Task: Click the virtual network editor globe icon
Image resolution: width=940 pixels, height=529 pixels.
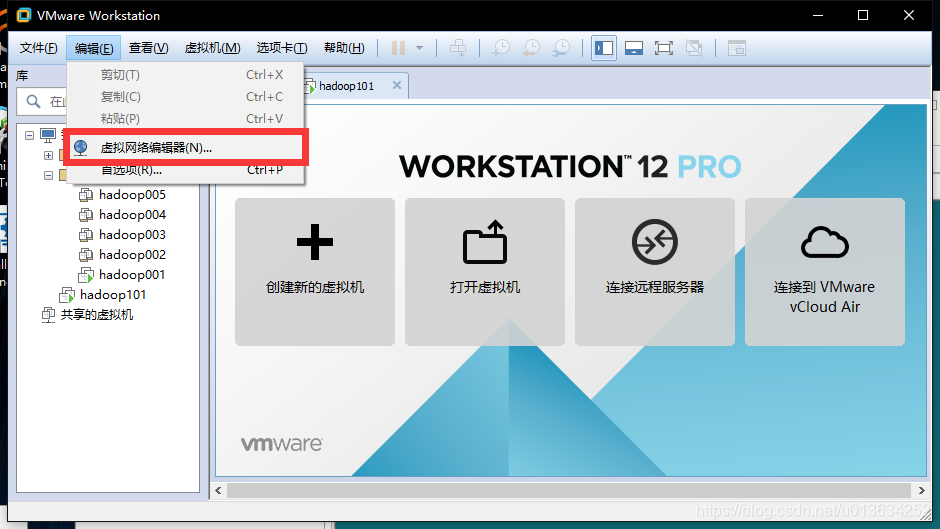Action: point(81,148)
